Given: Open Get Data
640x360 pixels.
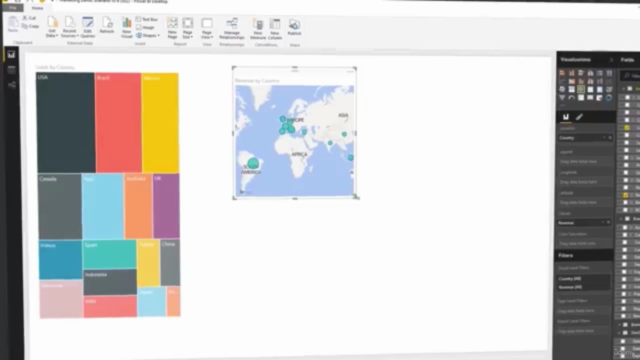Looking at the screenshot, I should 52,27.
